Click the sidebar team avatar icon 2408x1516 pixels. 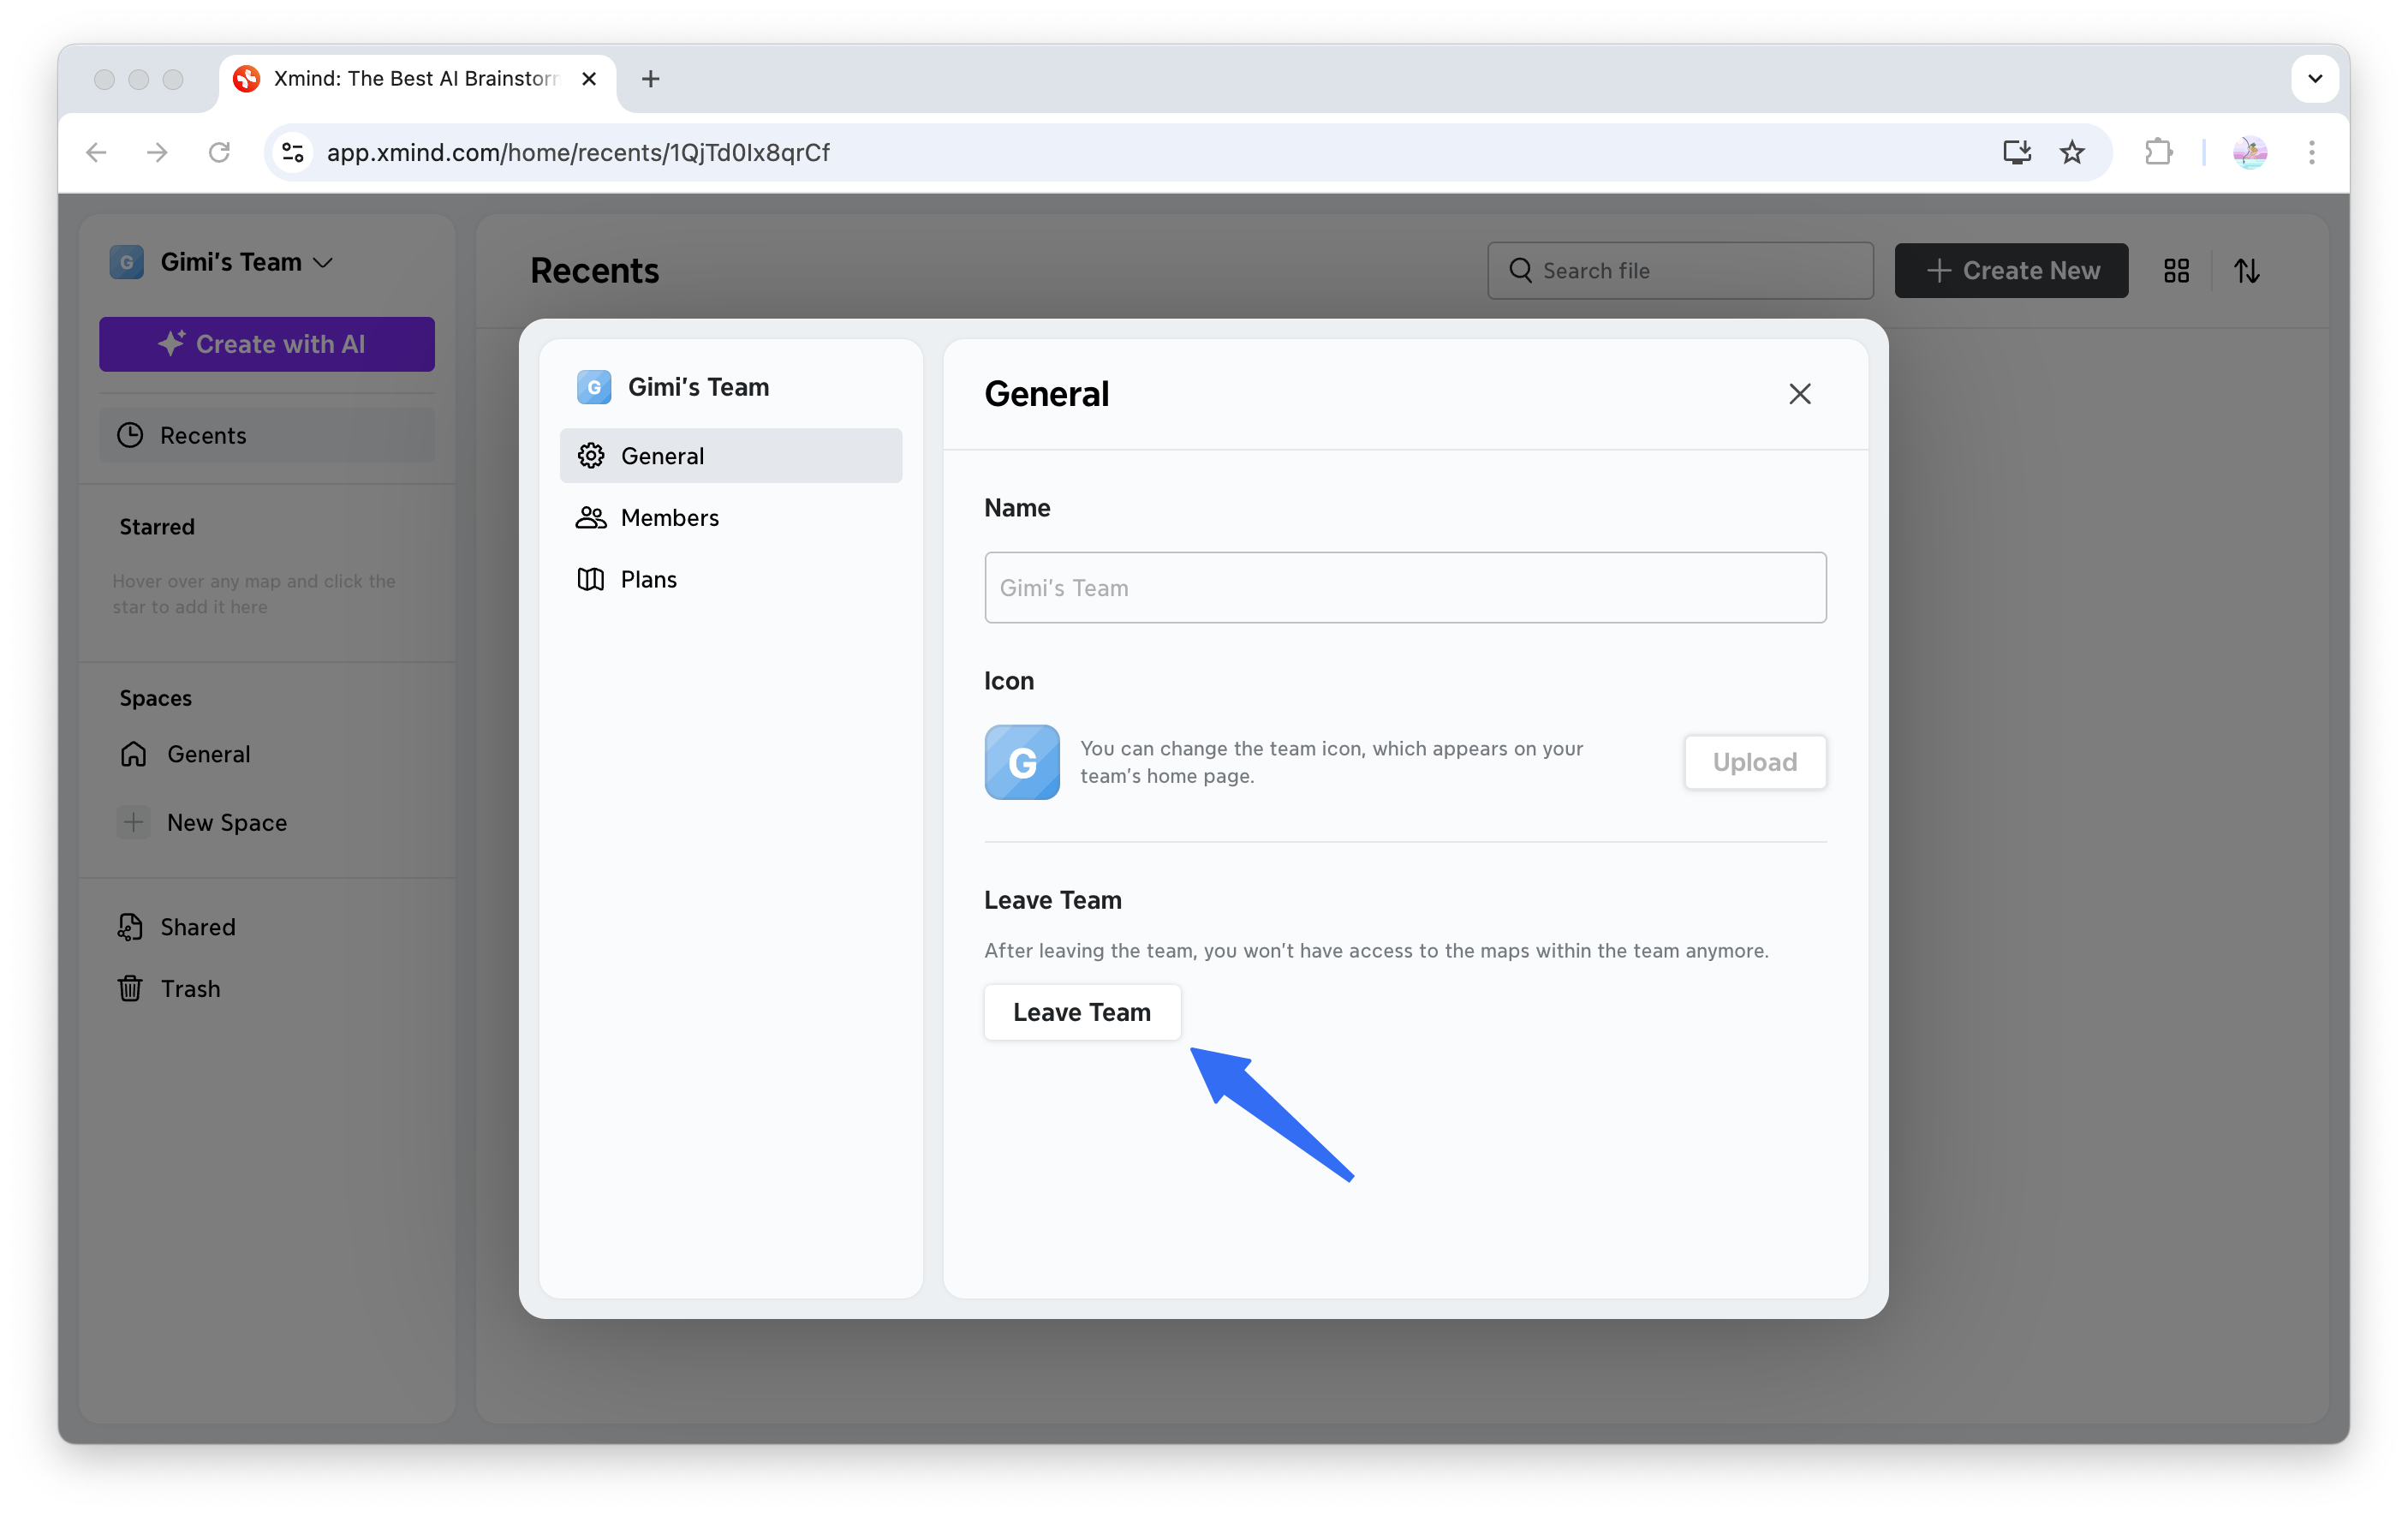(127, 262)
